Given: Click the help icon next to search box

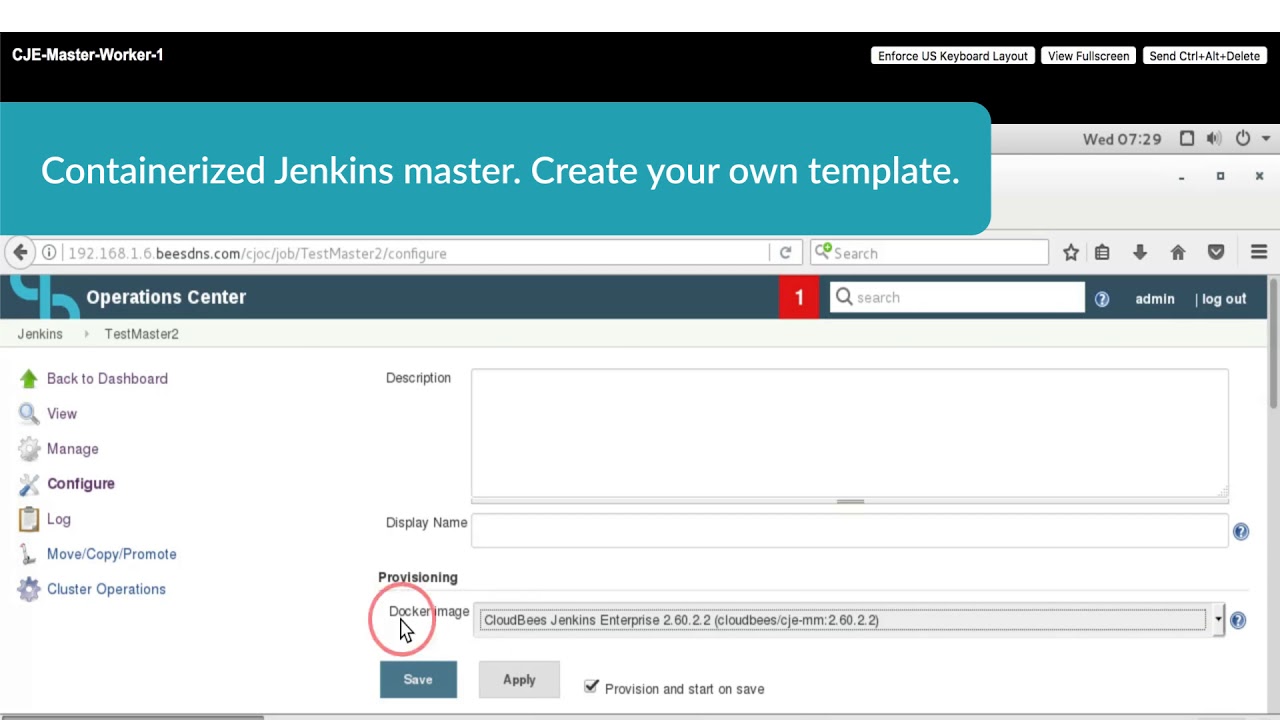Looking at the screenshot, I should pyautogui.click(x=1102, y=299).
